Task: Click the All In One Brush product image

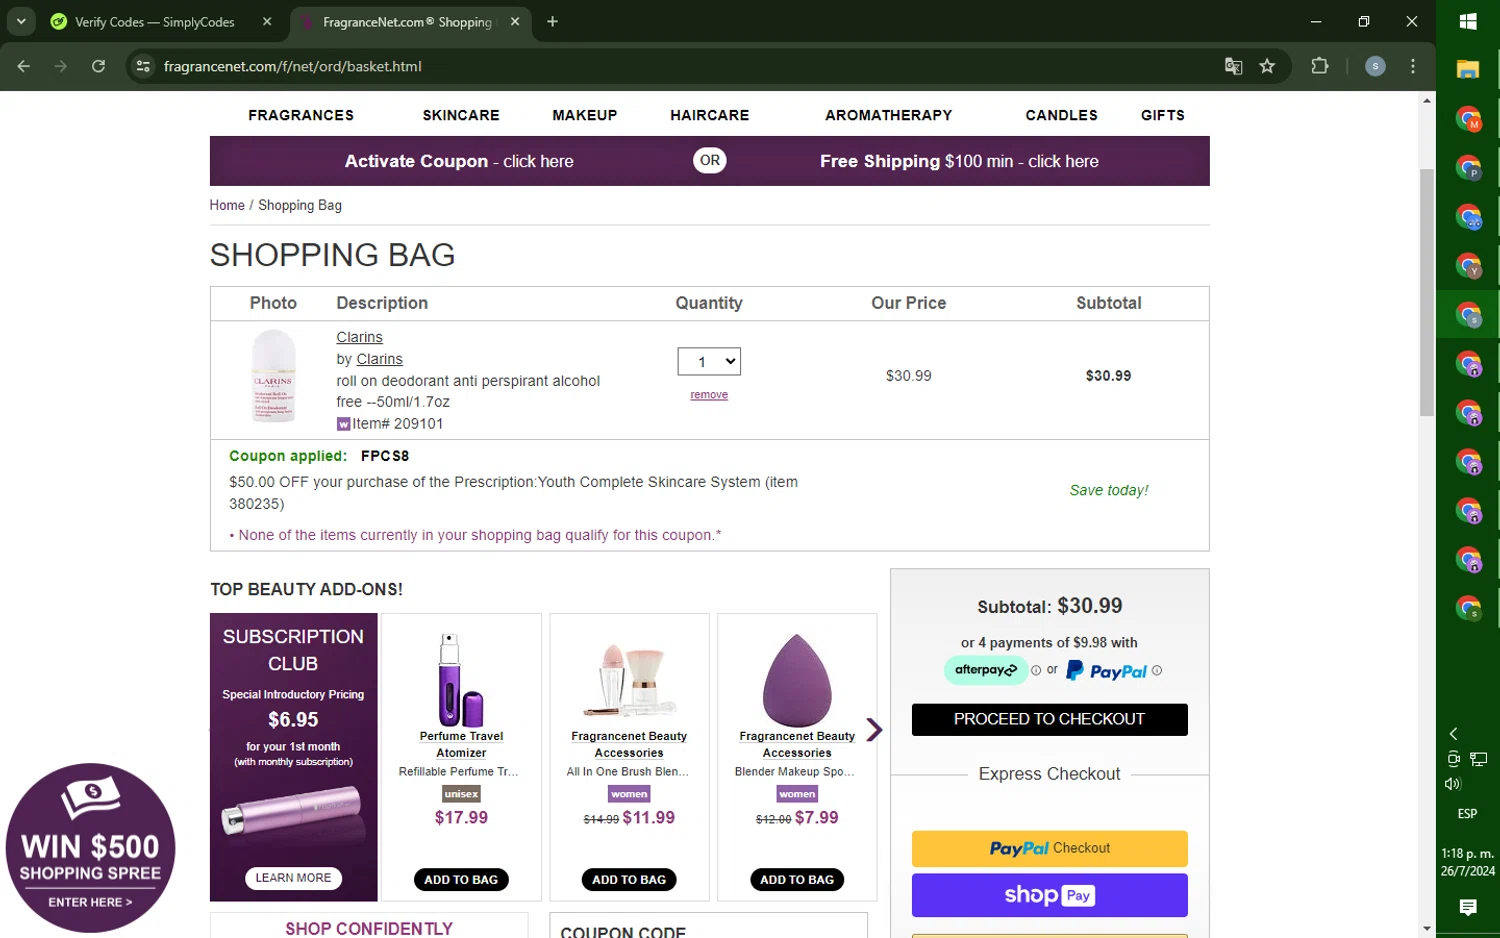Action: click(x=629, y=680)
